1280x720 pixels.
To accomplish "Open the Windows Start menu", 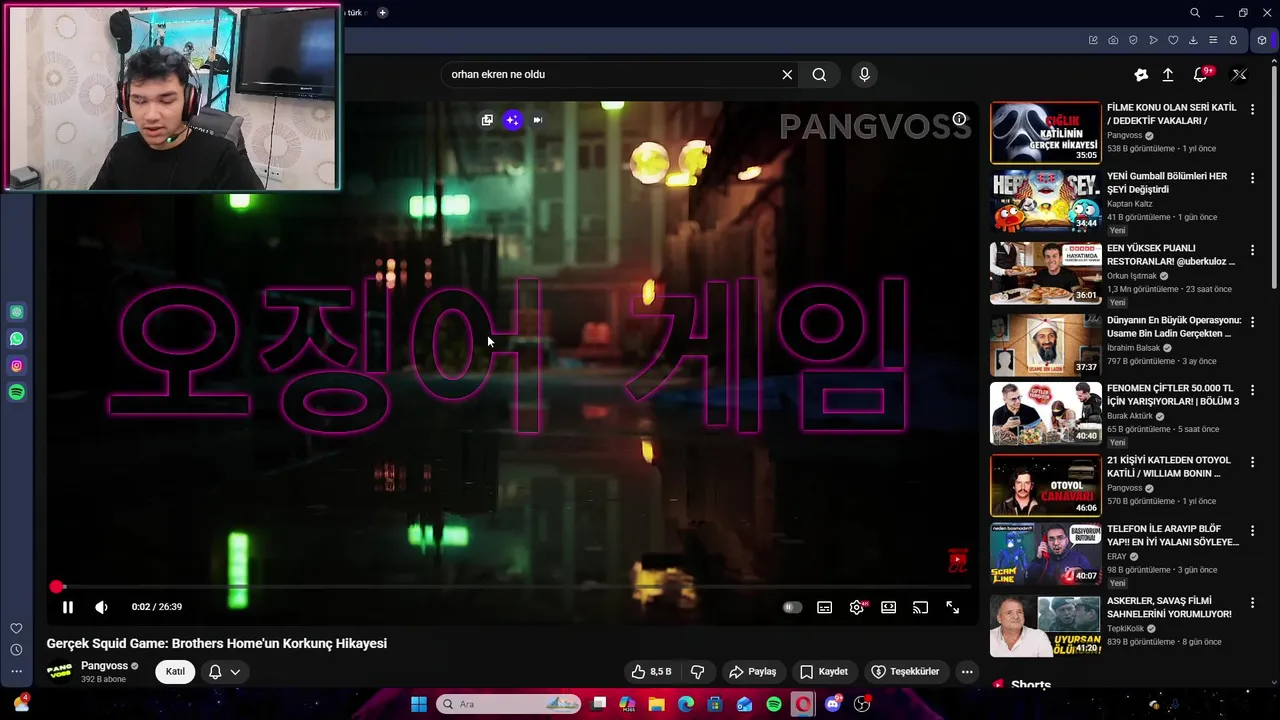I will [419, 704].
